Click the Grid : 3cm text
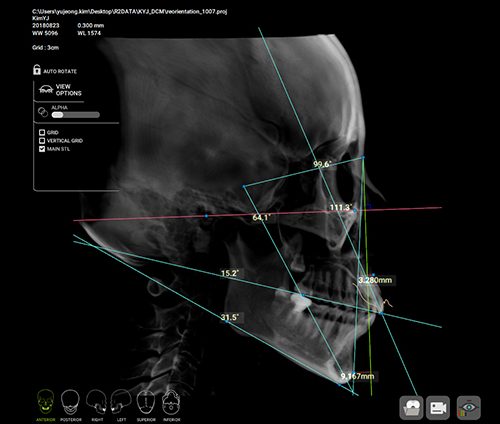This screenshot has width=500, height=424. [x=46, y=48]
